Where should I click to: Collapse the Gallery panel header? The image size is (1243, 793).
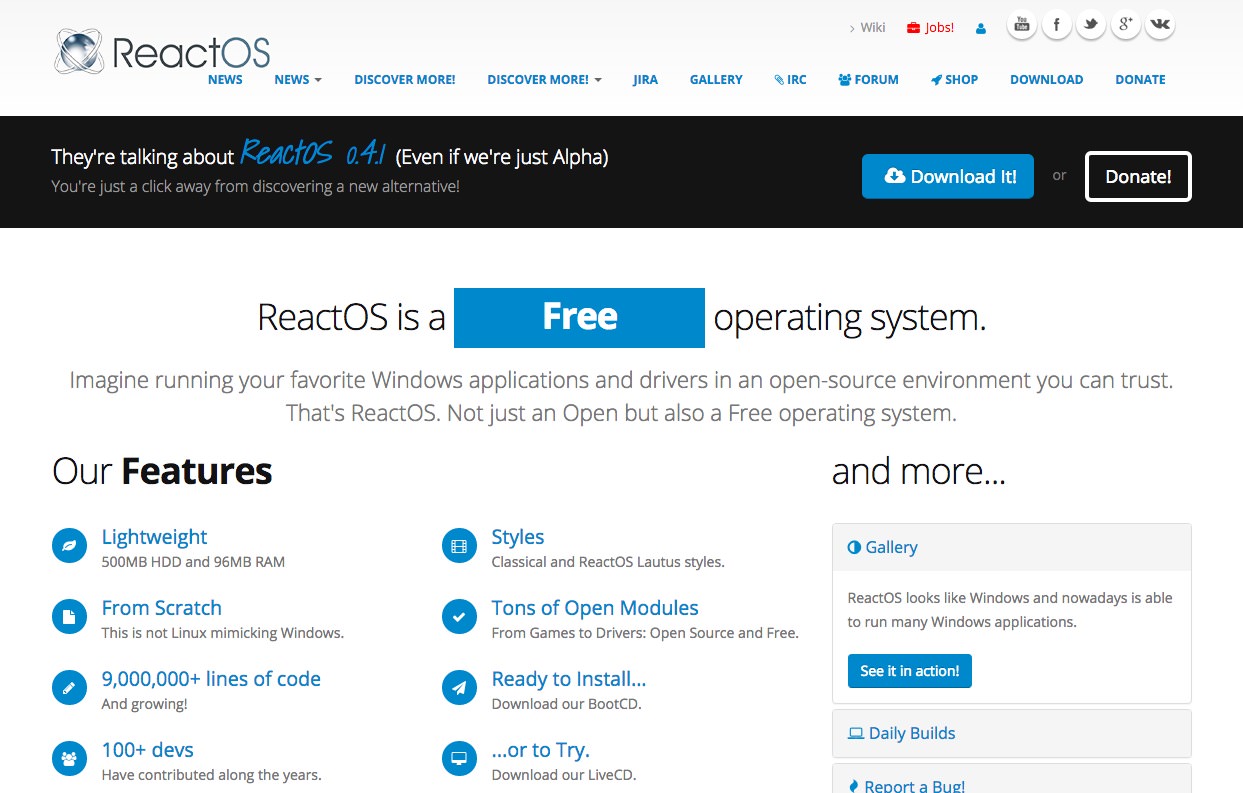tap(1012, 547)
